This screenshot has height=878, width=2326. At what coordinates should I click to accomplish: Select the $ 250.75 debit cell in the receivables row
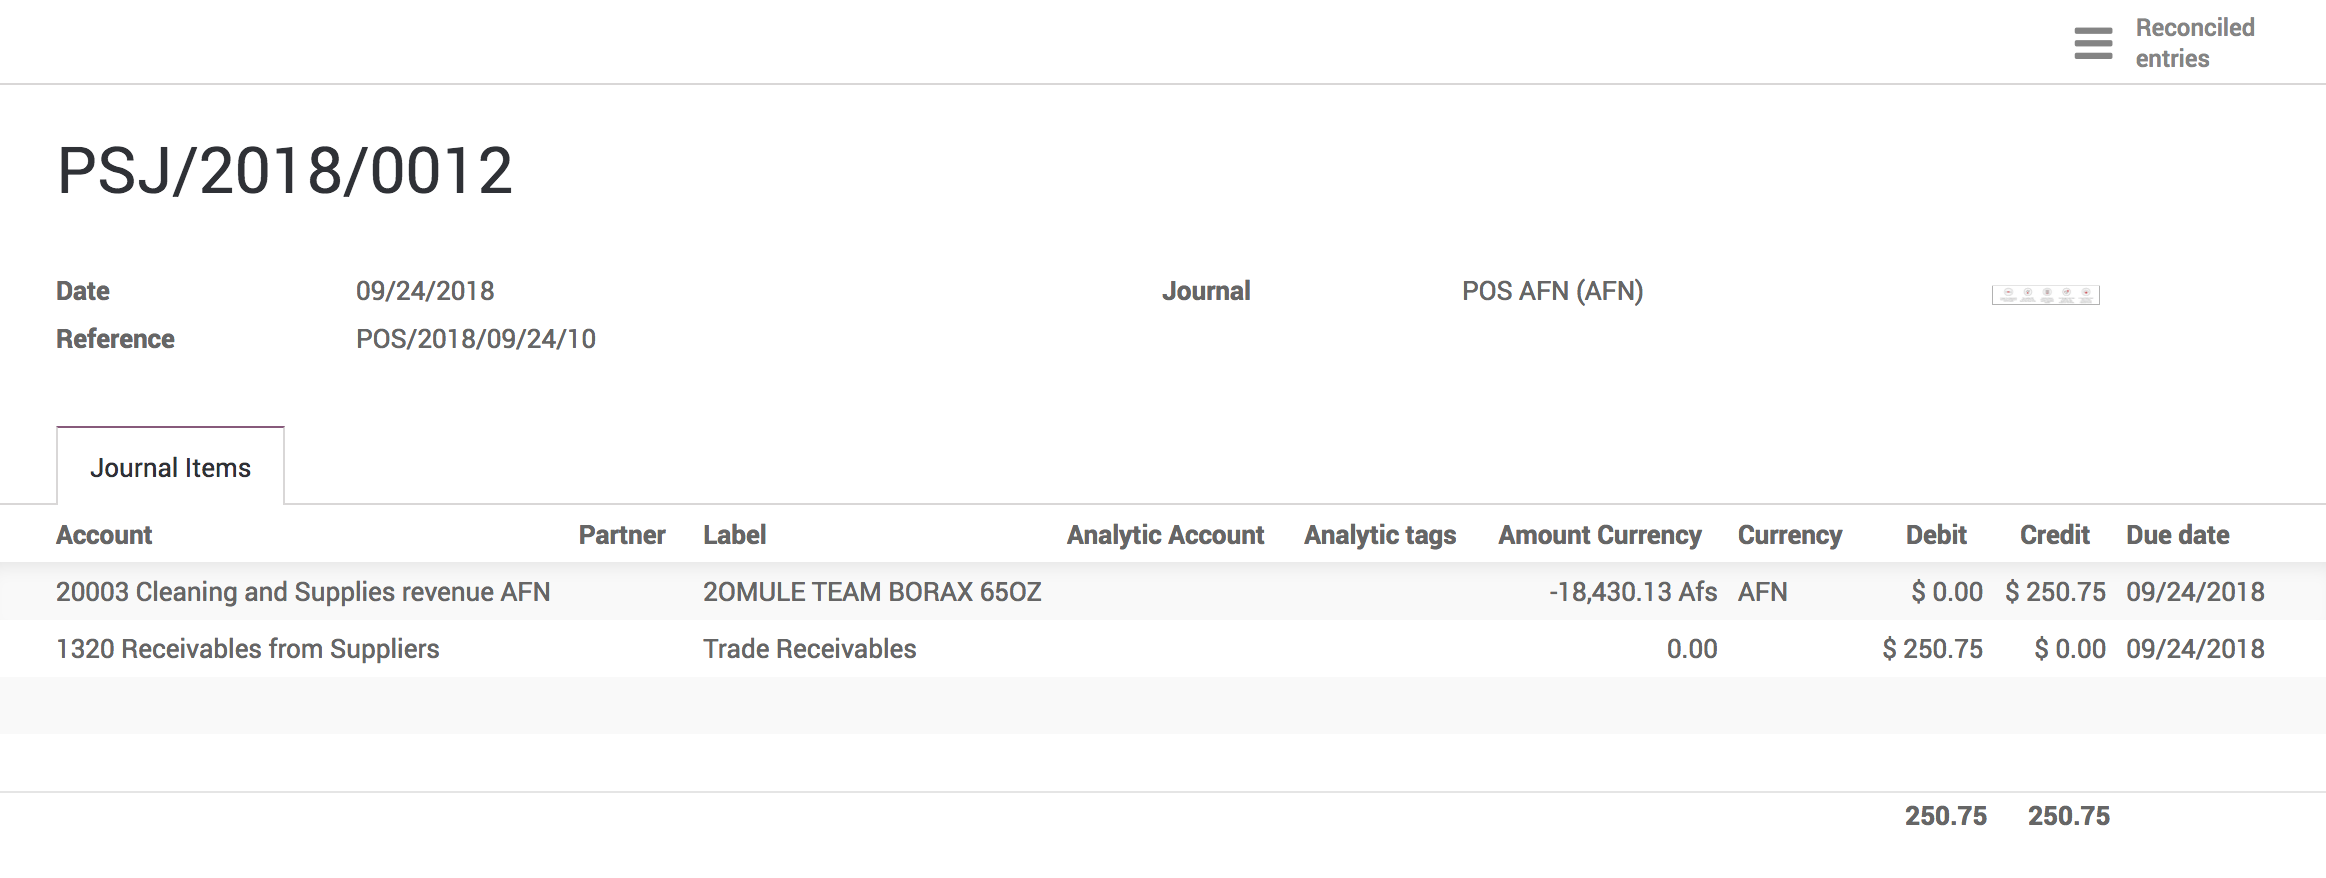pyautogui.click(x=1933, y=649)
